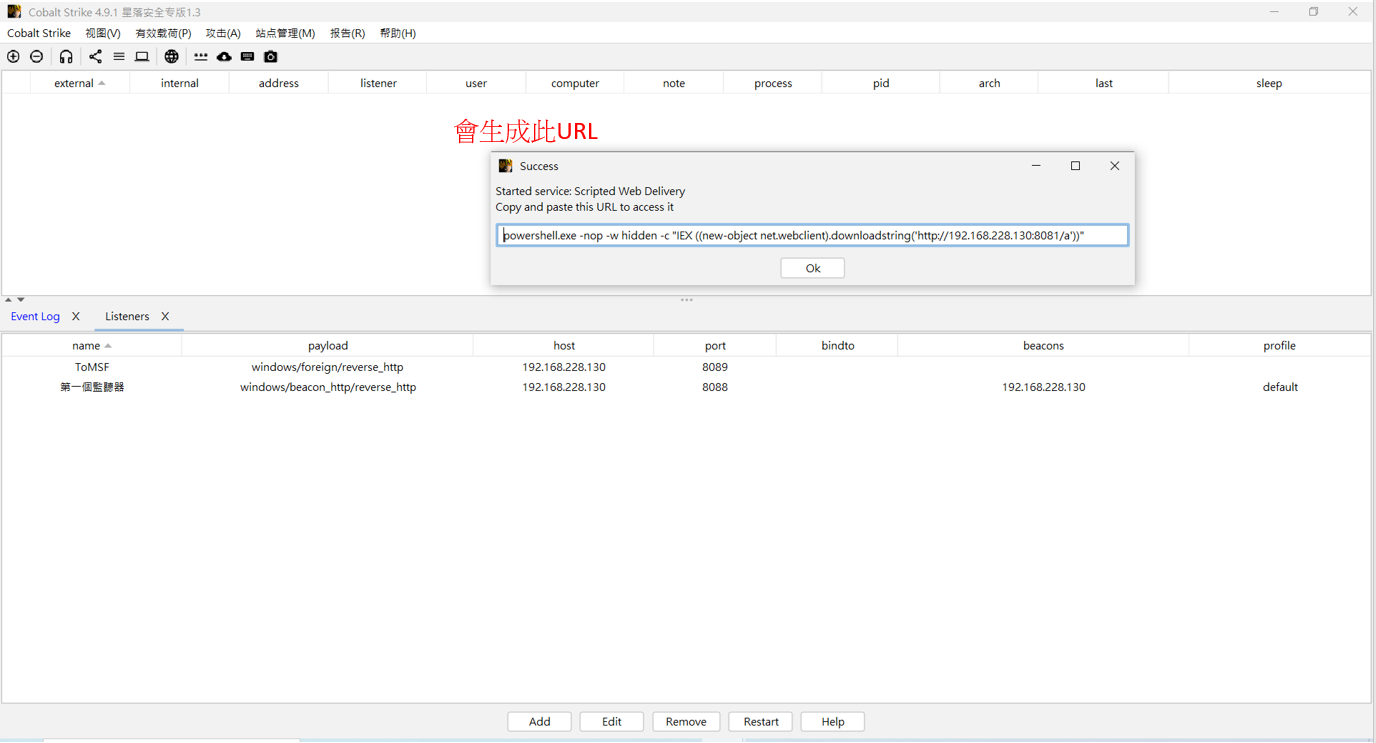This screenshot has width=1376, height=743.
Task: Click the Help button
Action: coord(832,722)
